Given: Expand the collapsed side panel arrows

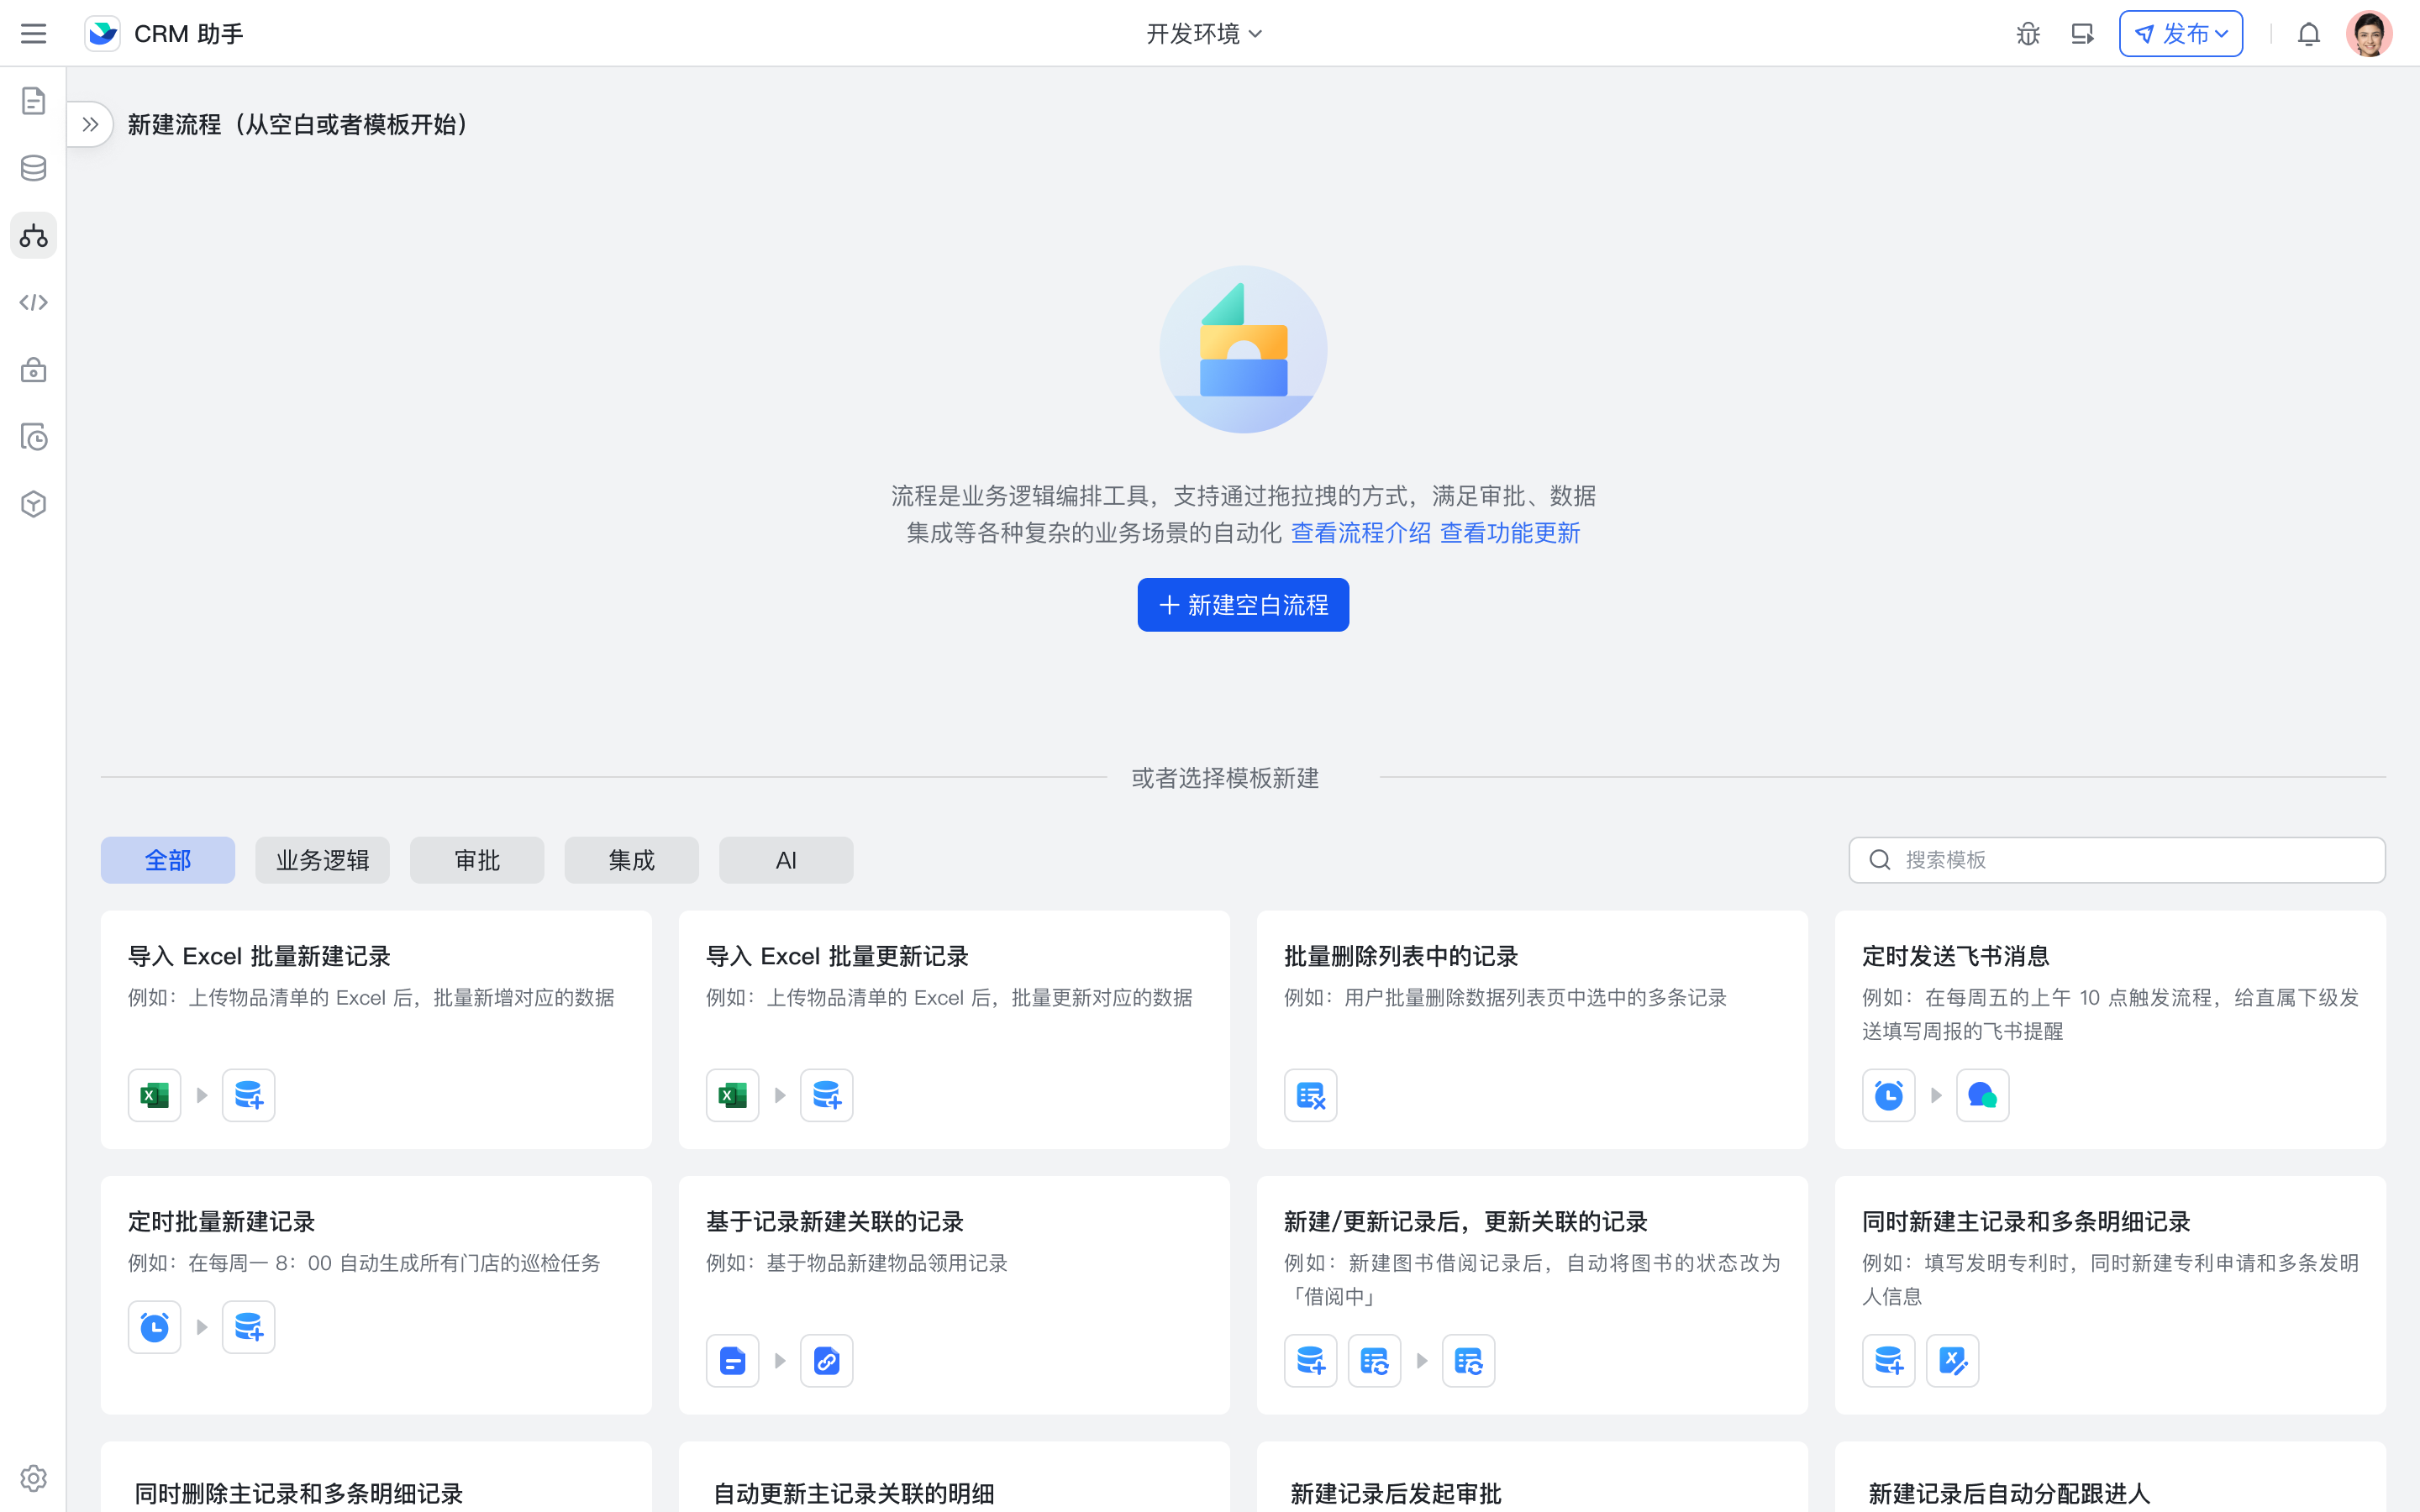Looking at the screenshot, I should pos(90,124).
